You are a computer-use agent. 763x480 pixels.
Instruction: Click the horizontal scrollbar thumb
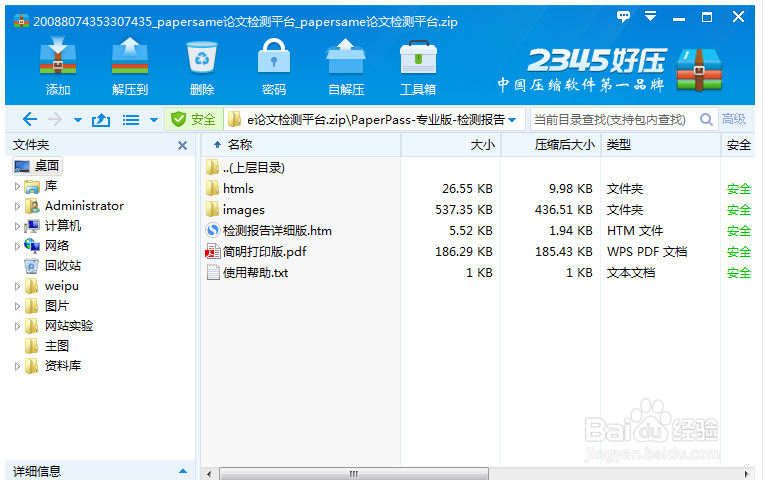click(354, 474)
